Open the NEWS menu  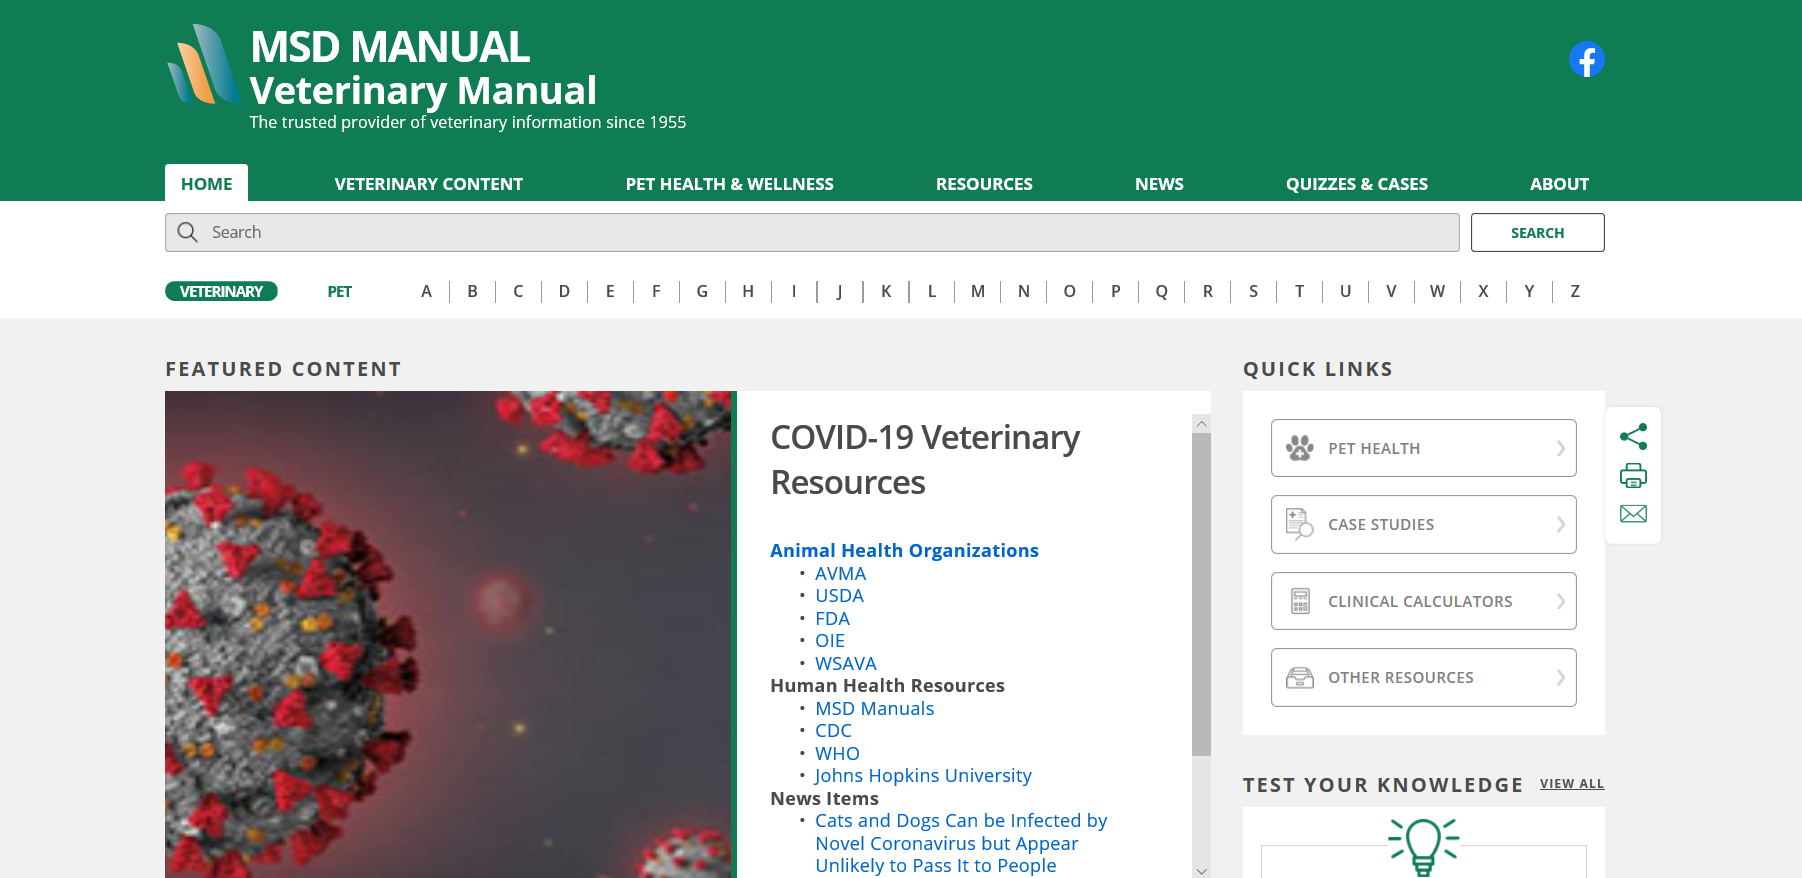click(1159, 184)
